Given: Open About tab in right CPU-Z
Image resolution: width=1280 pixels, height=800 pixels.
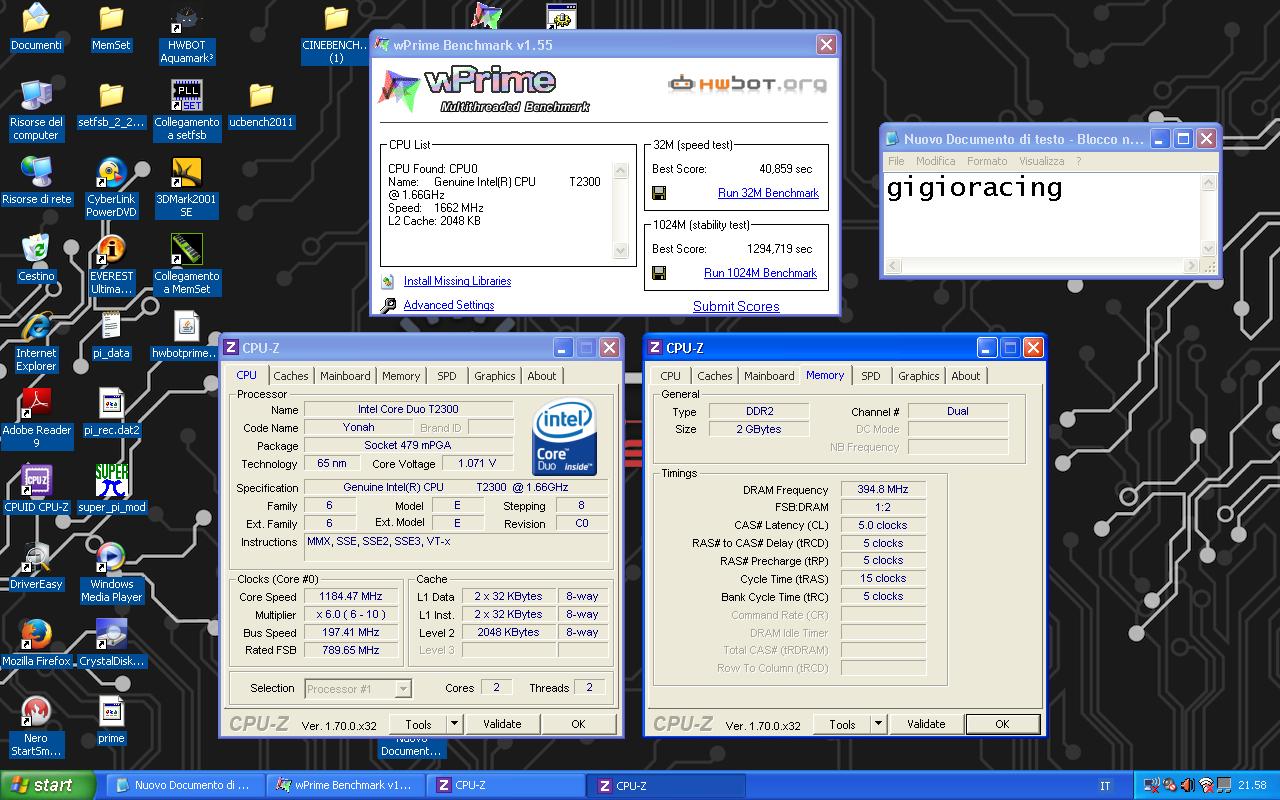Looking at the screenshot, I should (966, 376).
